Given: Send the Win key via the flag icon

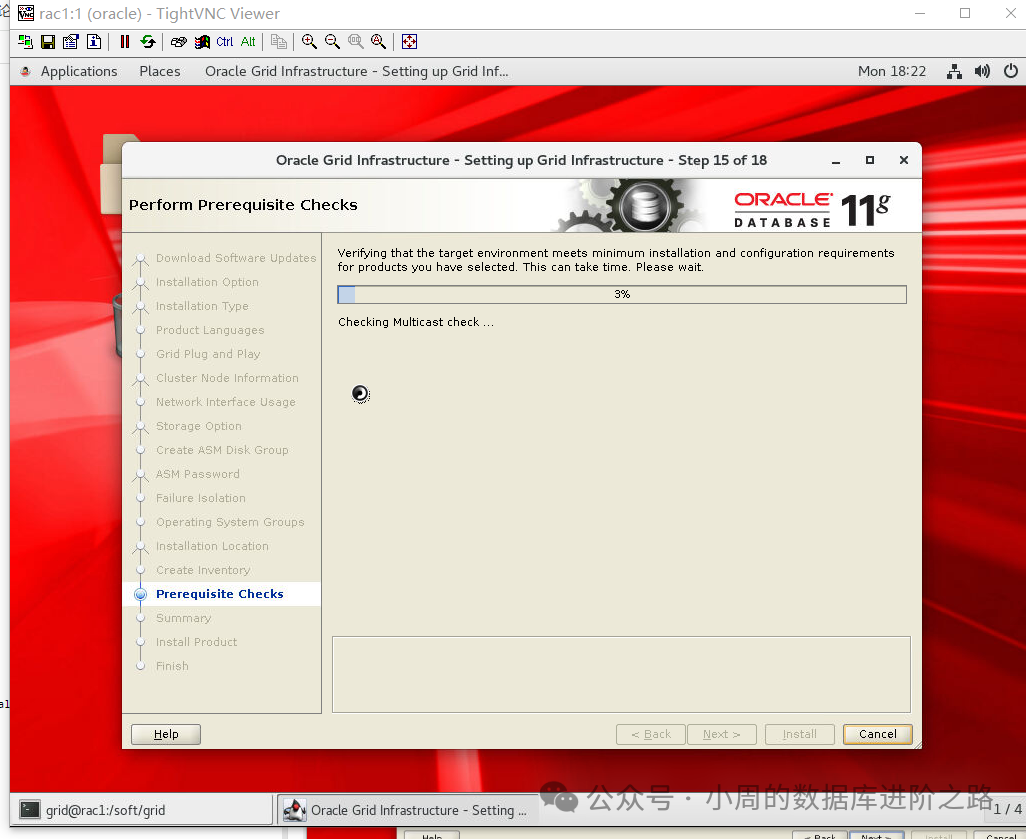Looking at the screenshot, I should pos(202,42).
